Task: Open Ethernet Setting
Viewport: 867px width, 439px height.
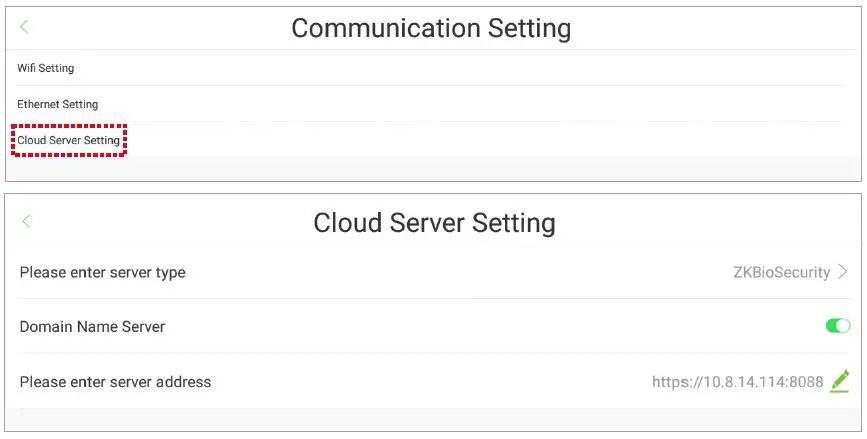Action: (57, 104)
